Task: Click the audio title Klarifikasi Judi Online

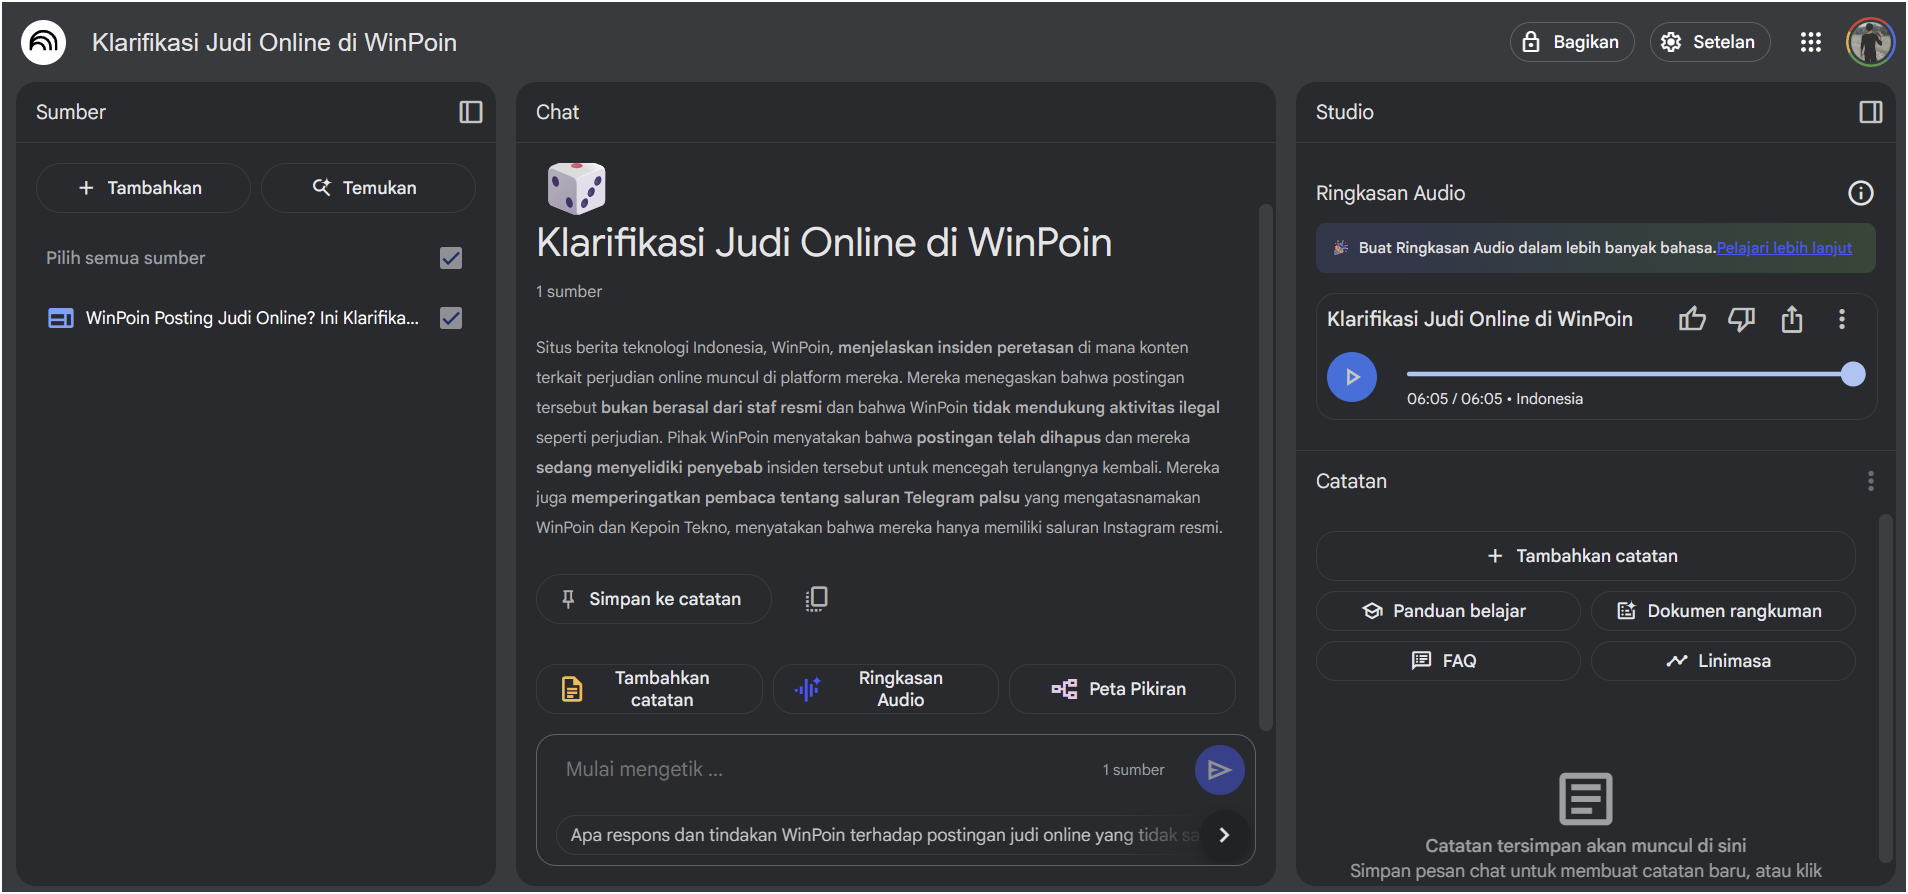Action: click(x=1479, y=319)
